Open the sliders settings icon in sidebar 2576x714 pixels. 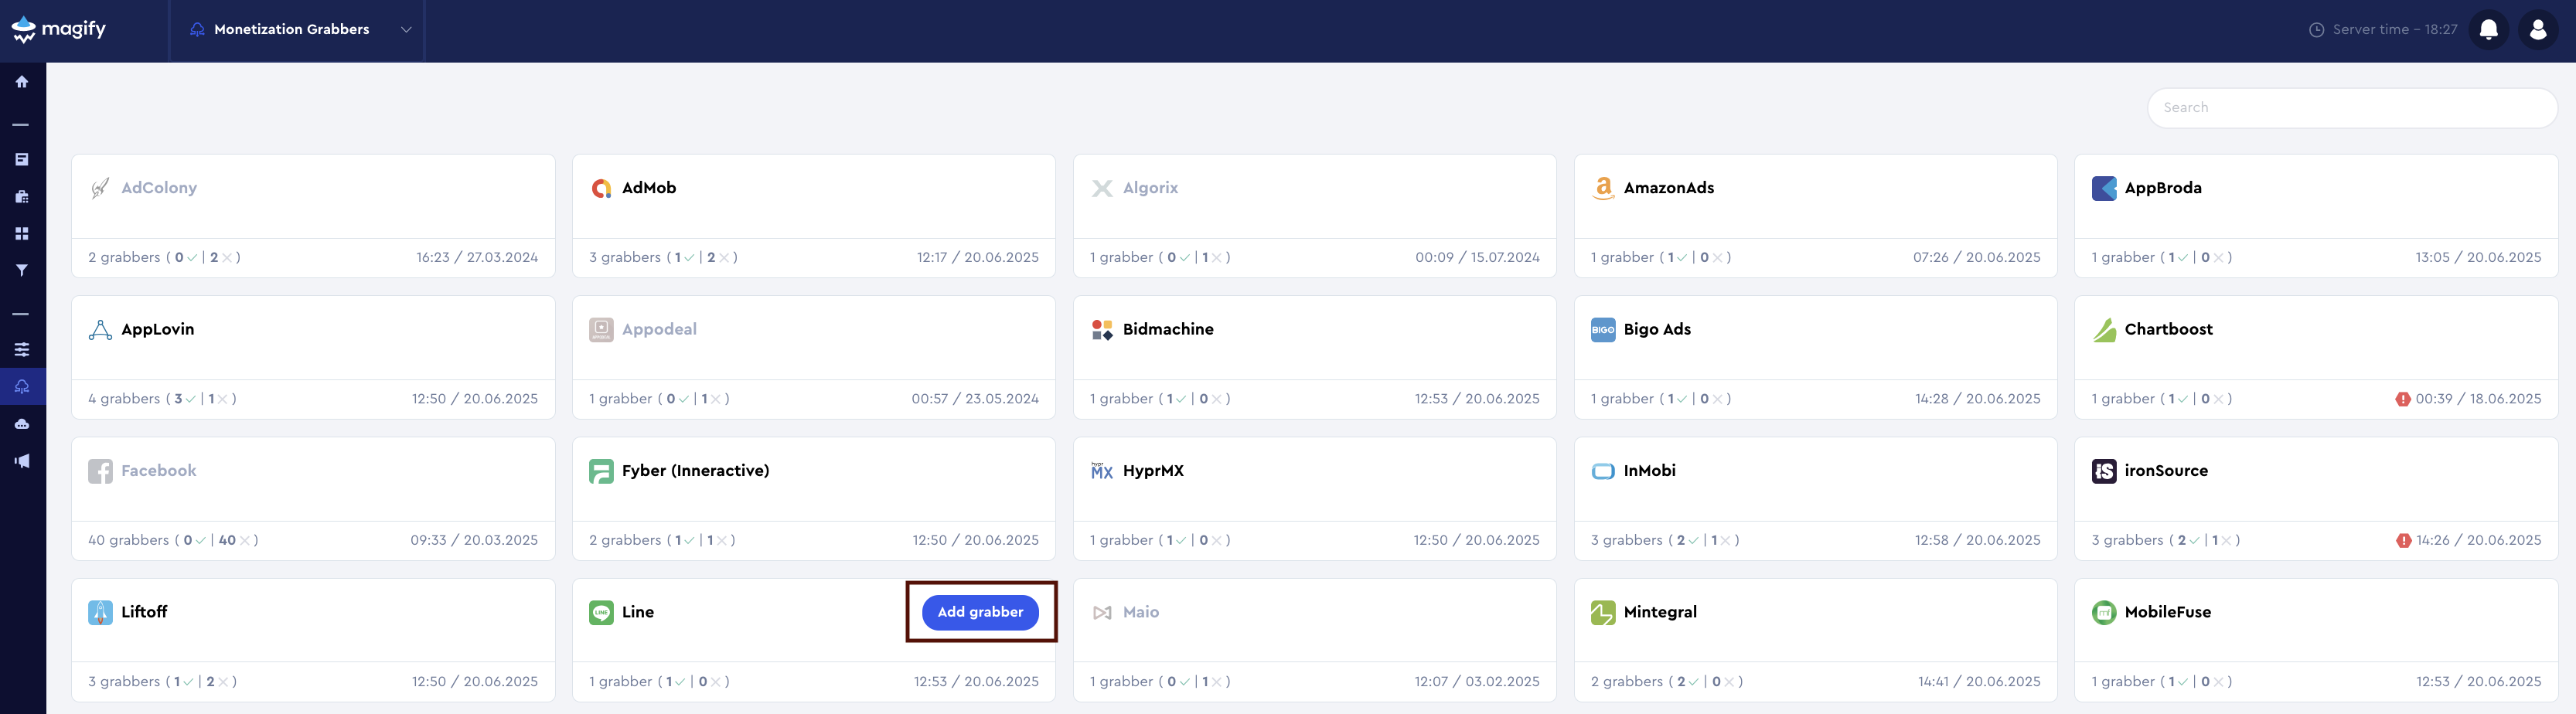[x=21, y=348]
